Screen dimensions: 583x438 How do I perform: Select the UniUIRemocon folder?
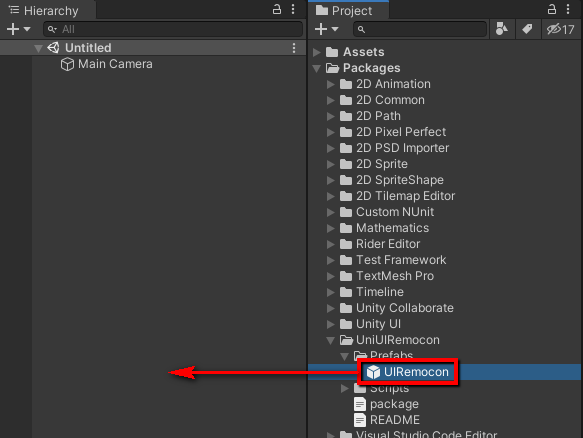click(x=398, y=340)
